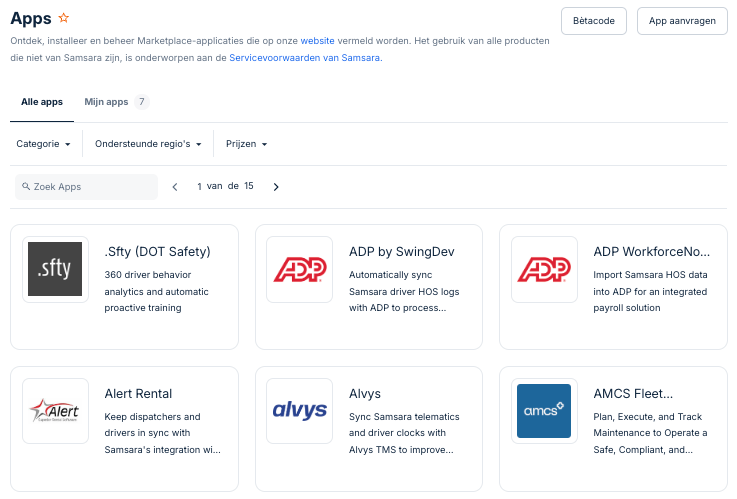Click 'Import Samsara HOS data' description
The height and width of the screenshot is (499, 737).
point(650,291)
